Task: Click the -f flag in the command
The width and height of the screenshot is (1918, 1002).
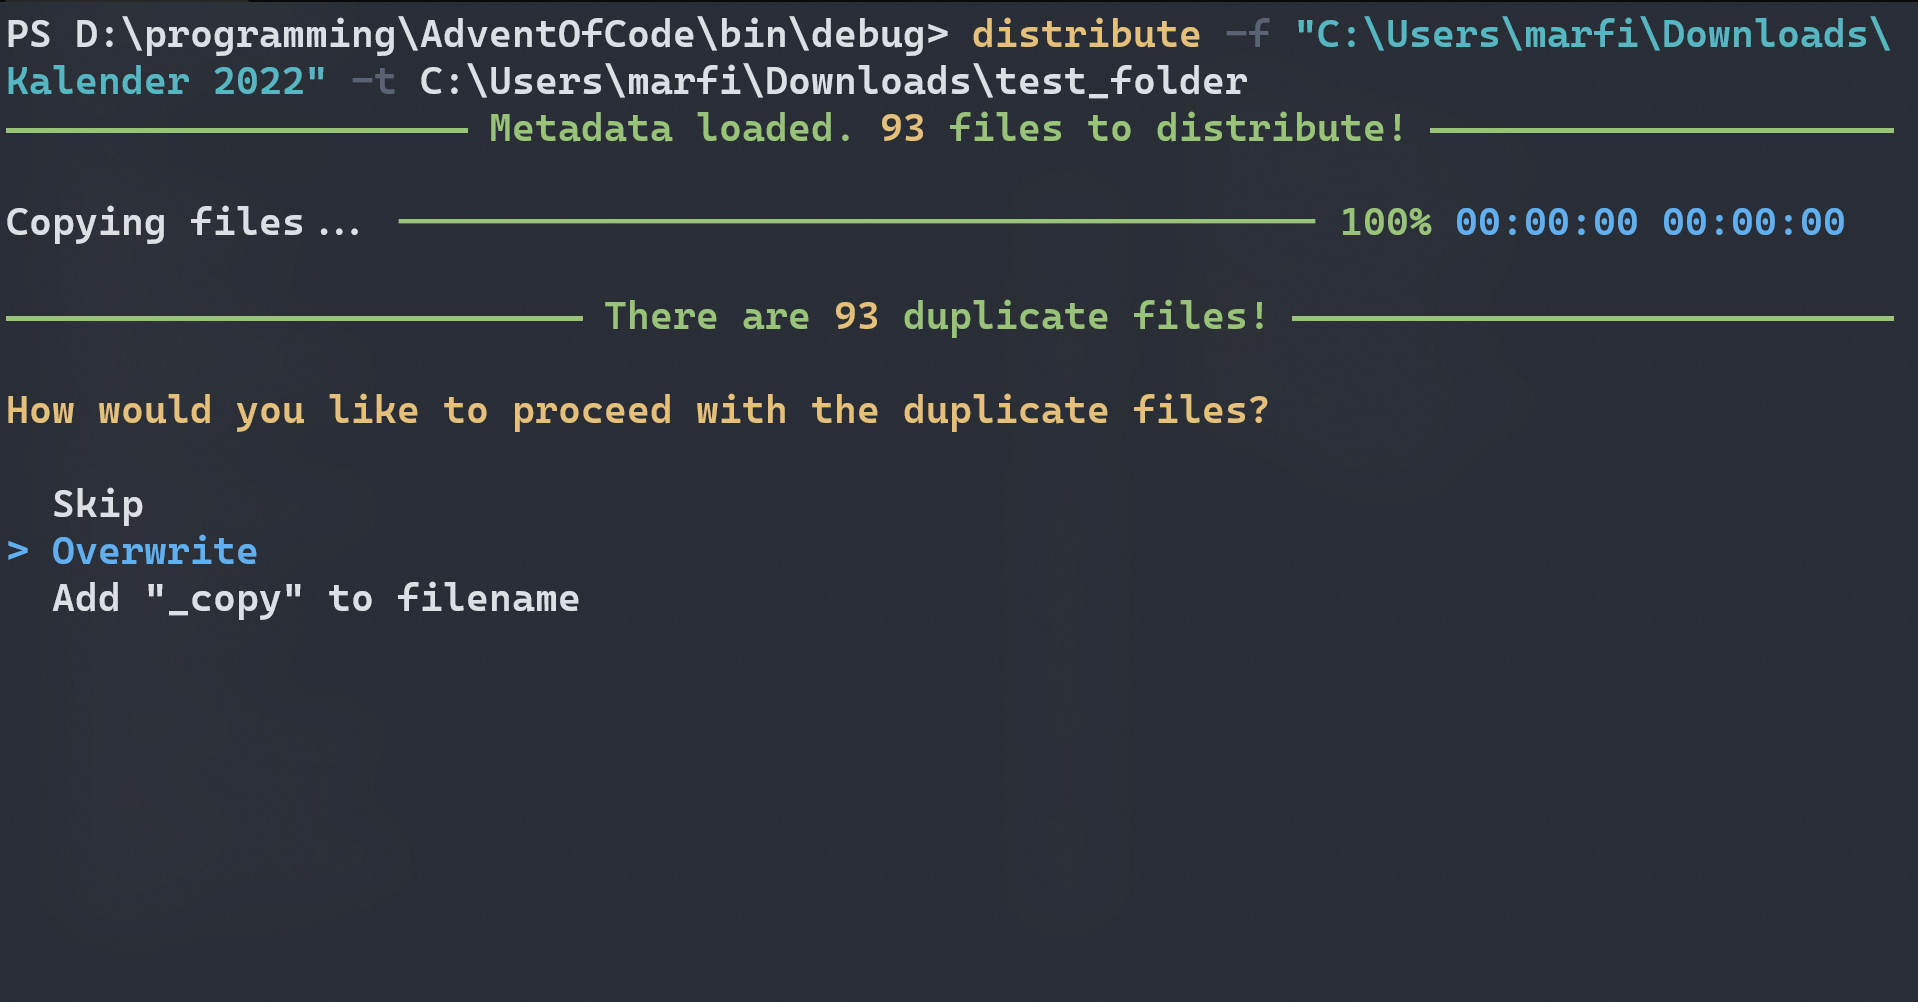Action: click(1247, 35)
